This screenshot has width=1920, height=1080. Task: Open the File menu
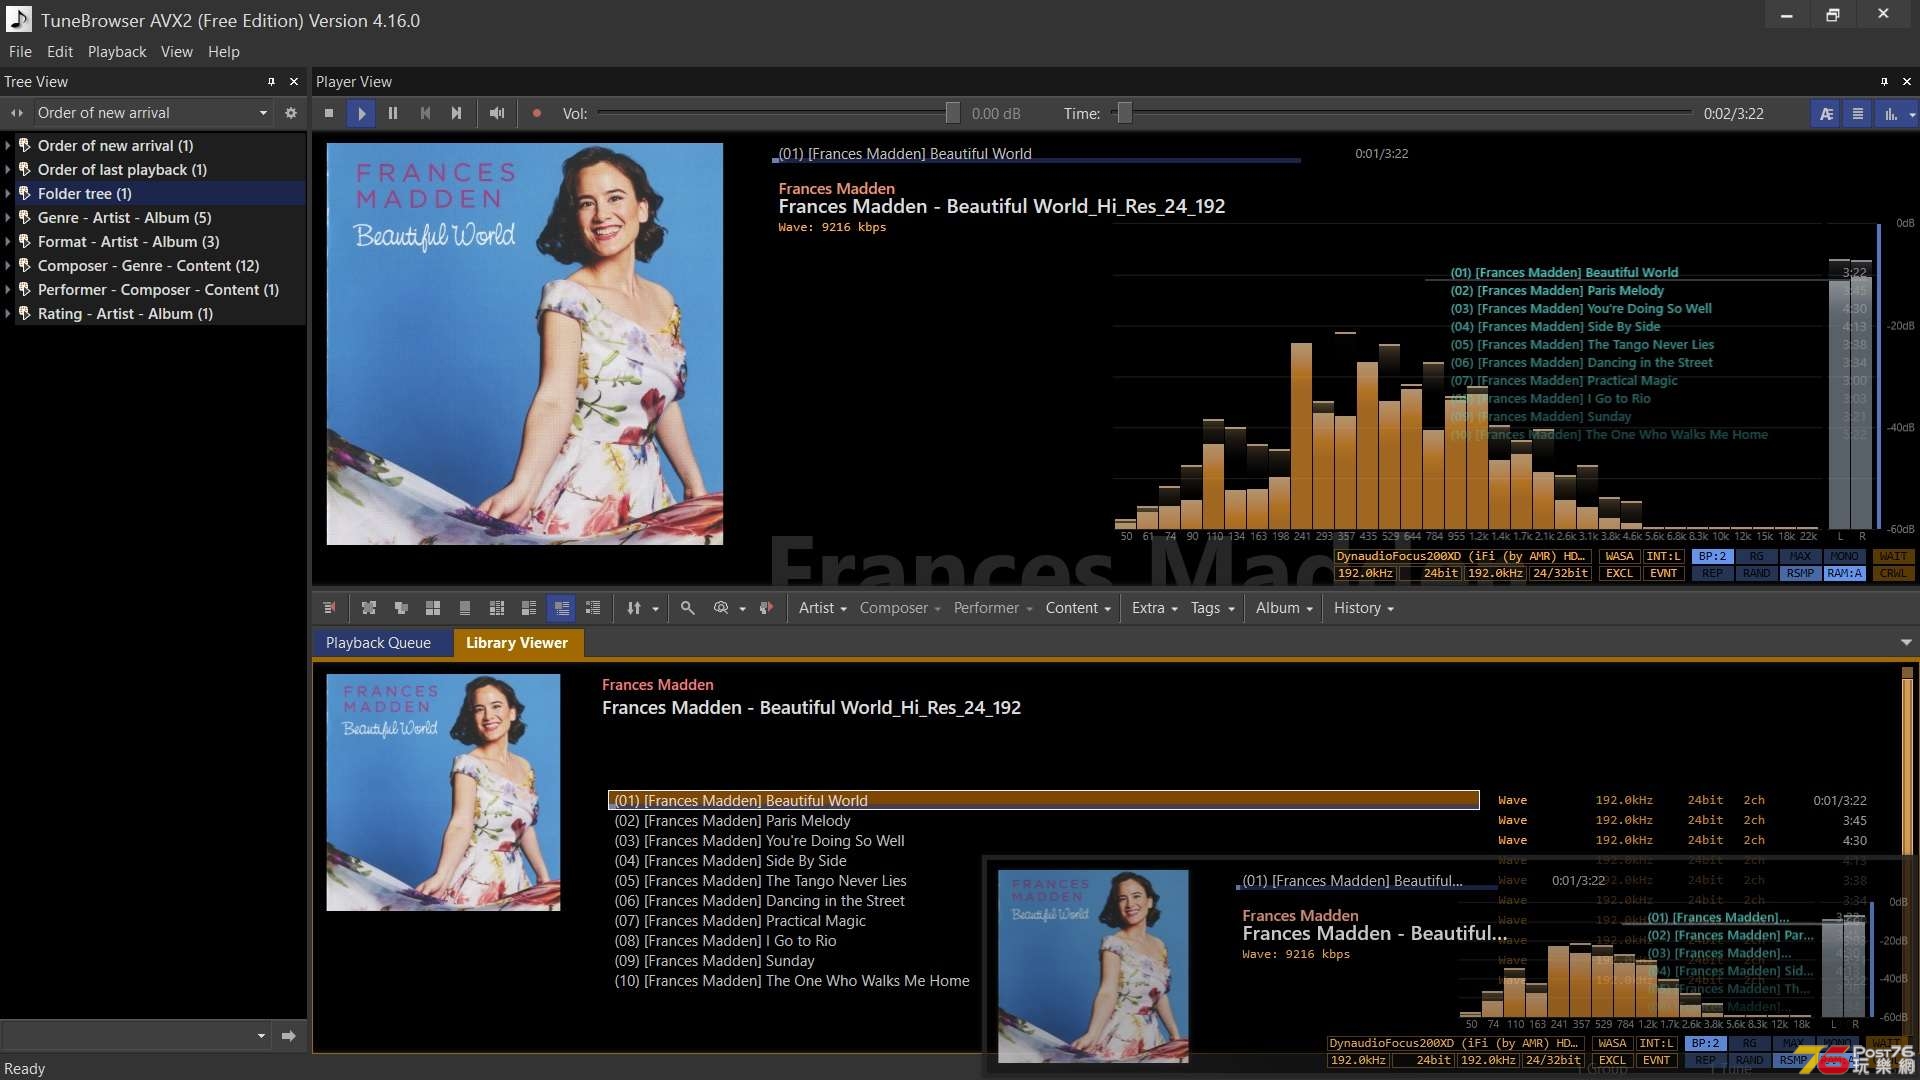click(x=20, y=51)
